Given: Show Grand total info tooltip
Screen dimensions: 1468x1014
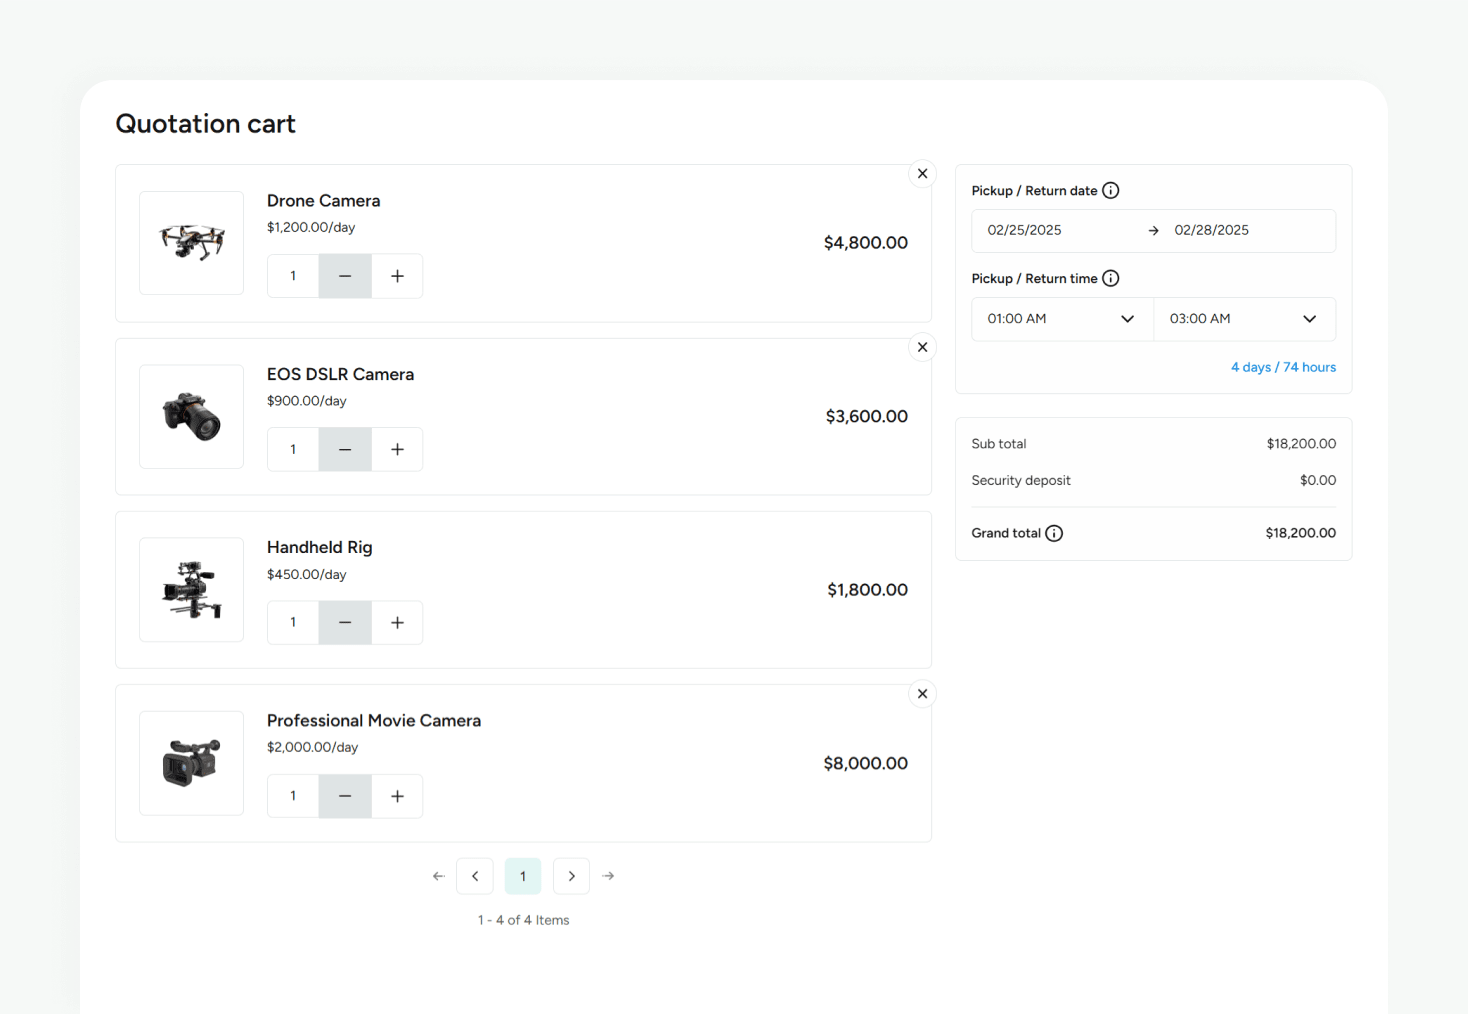Looking at the screenshot, I should click(x=1054, y=533).
